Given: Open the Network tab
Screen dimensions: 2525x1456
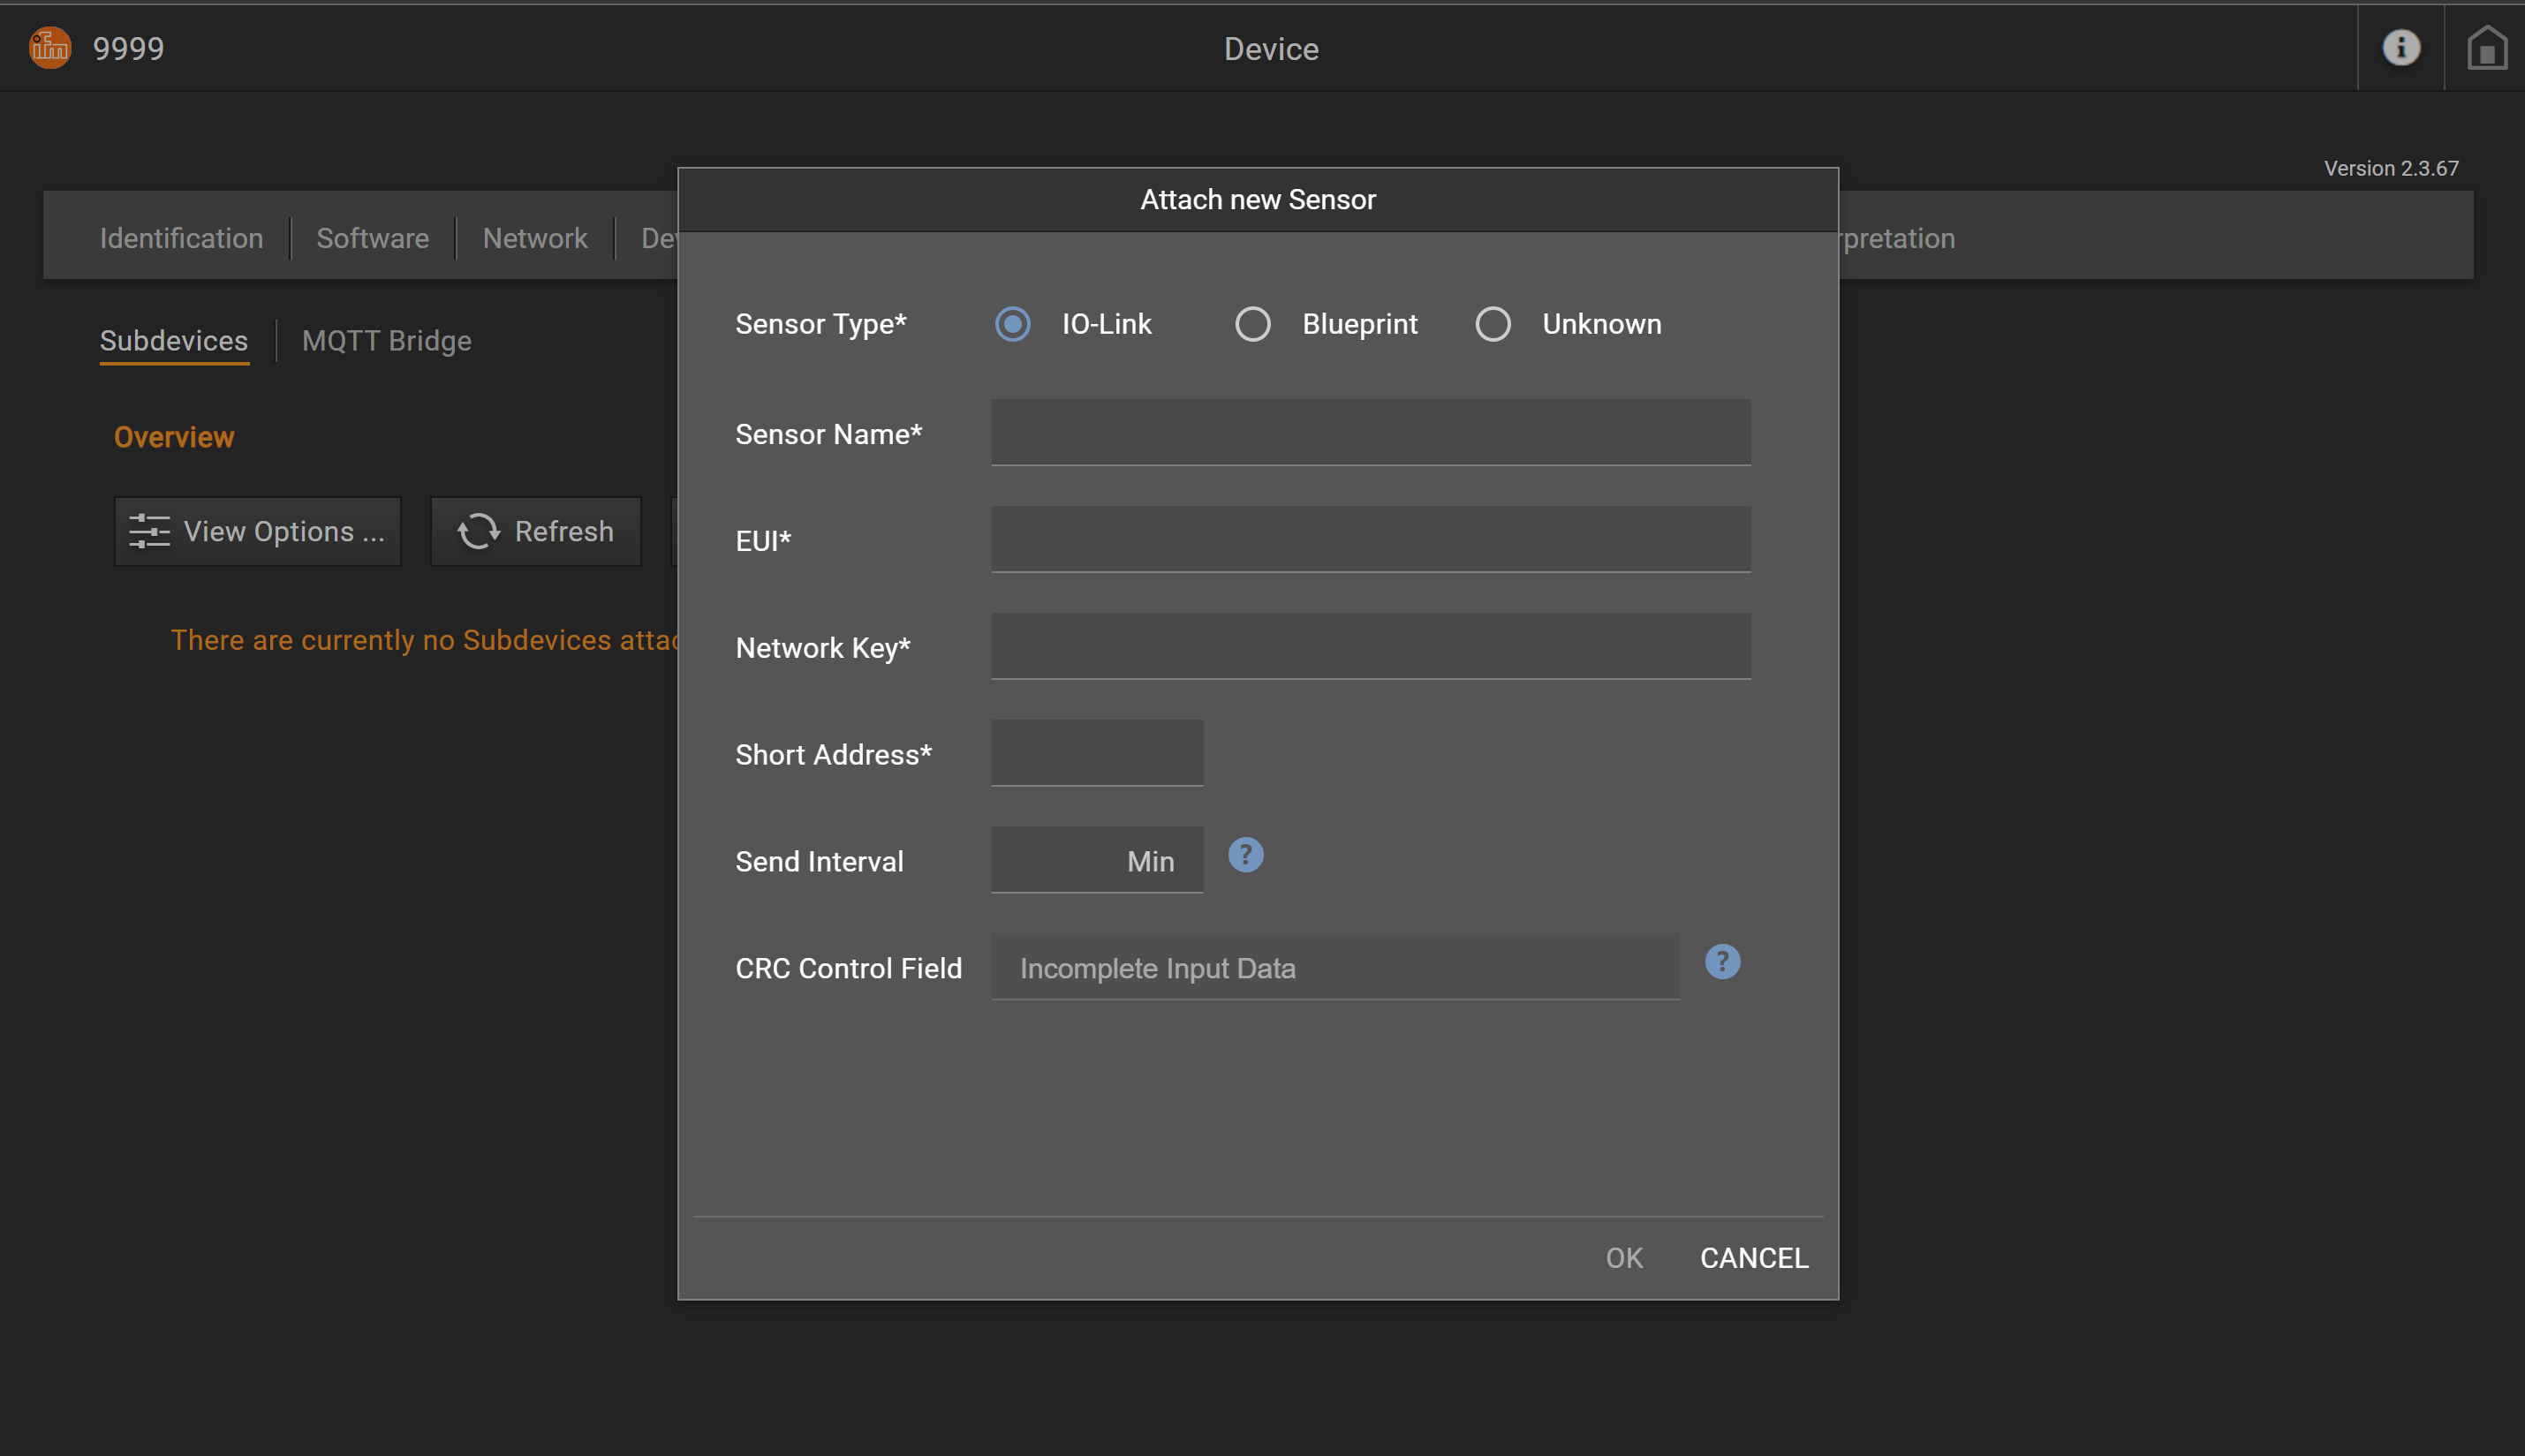Looking at the screenshot, I should point(534,238).
